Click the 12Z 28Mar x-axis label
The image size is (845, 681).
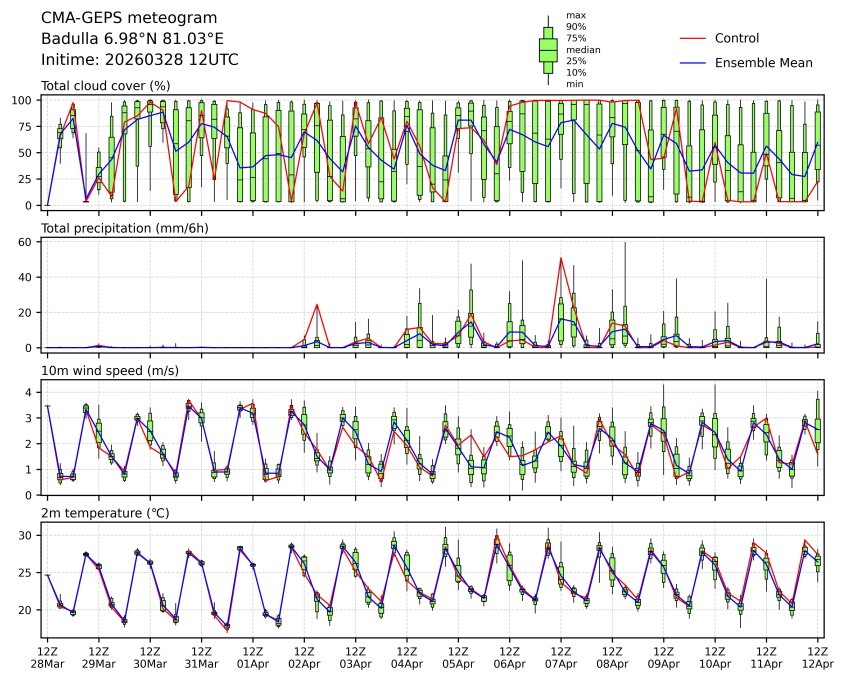pyautogui.click(x=47, y=657)
